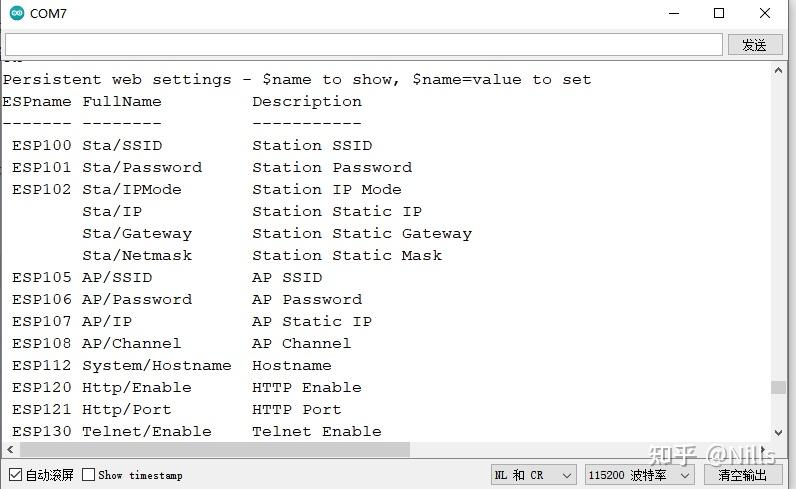Image resolution: width=796 pixels, height=489 pixels.
Task: Click the vertical scrollbar thumb
Action: tap(778, 387)
